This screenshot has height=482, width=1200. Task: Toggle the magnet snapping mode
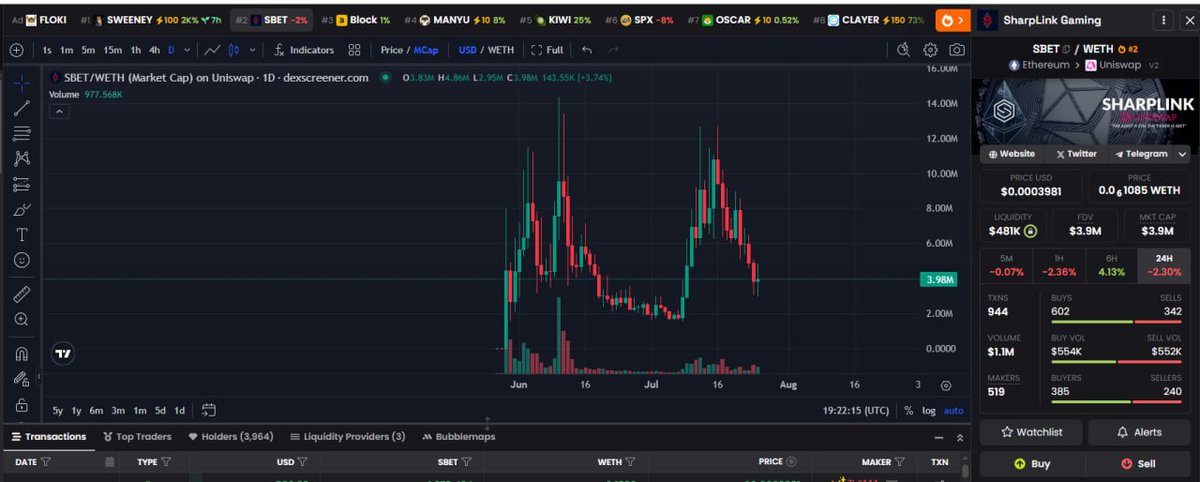point(21,353)
